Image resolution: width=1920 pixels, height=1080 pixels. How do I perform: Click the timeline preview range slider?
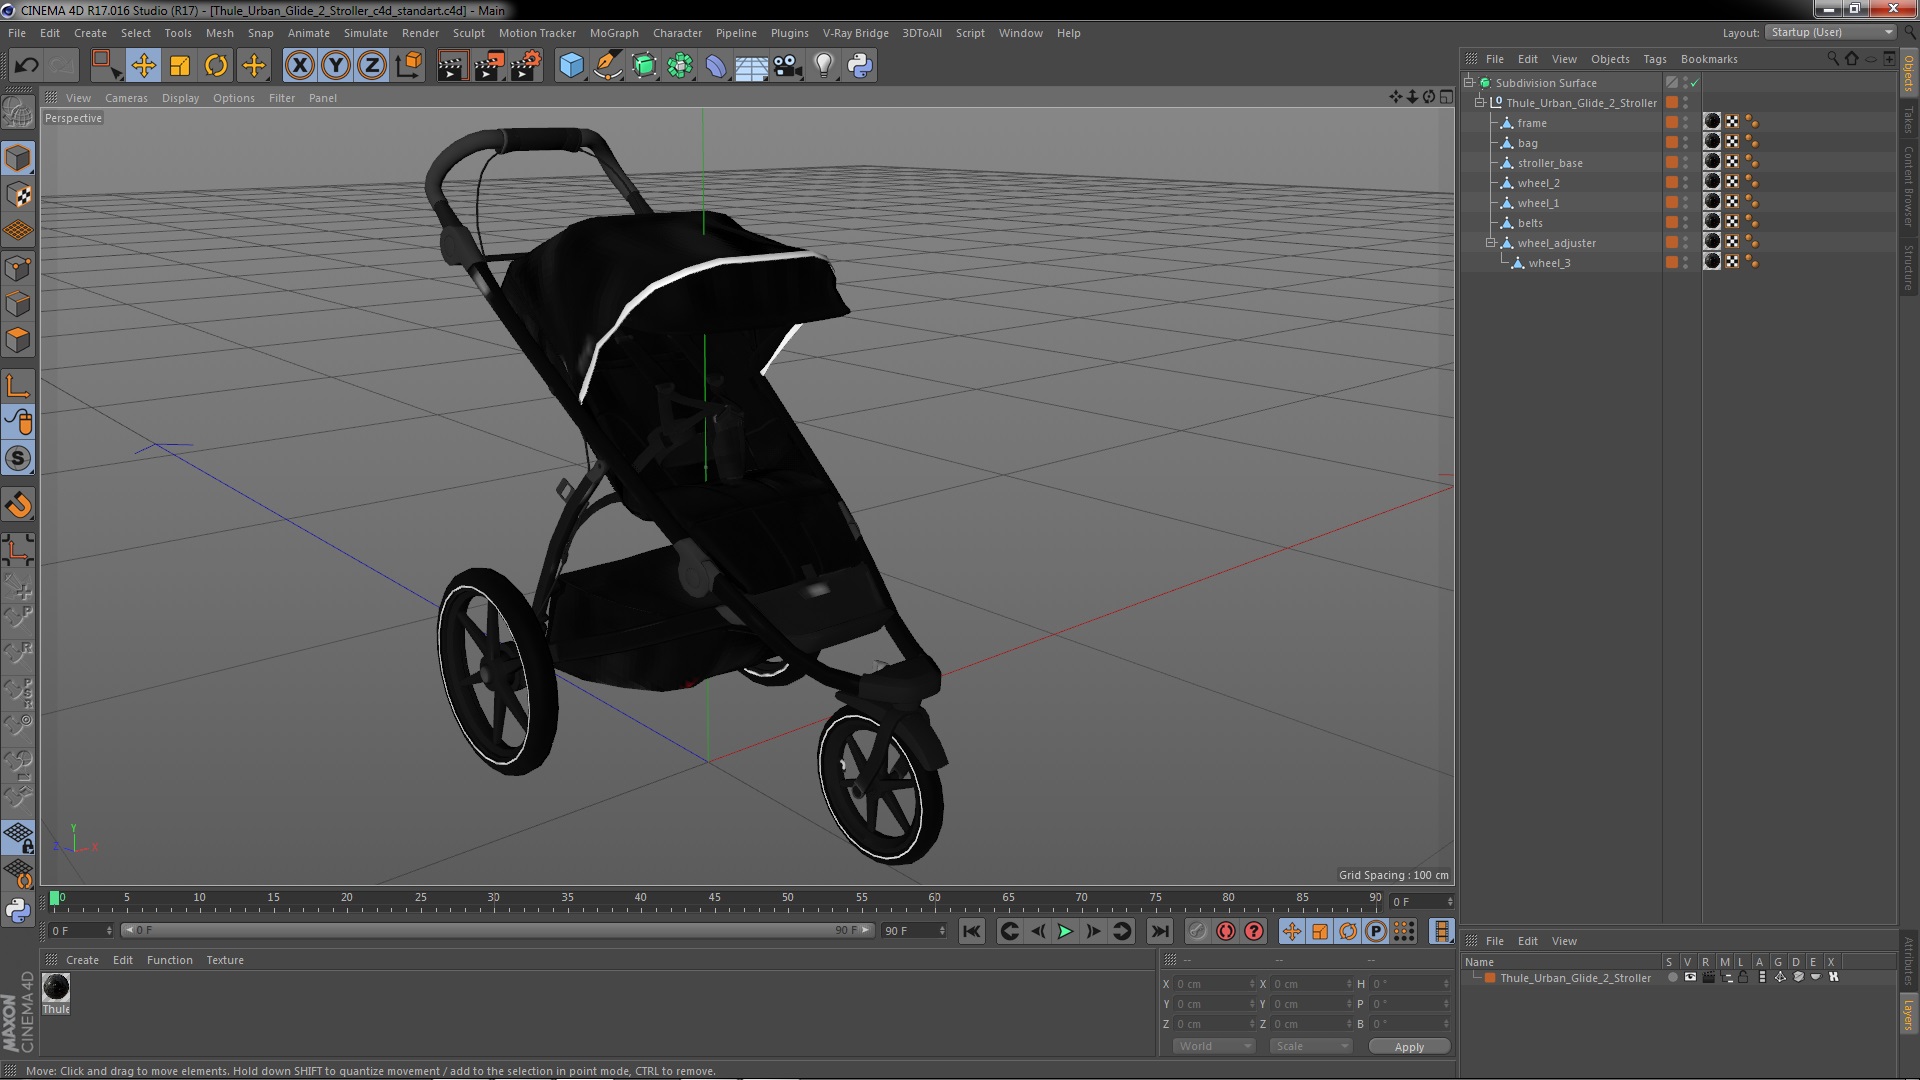click(x=497, y=931)
